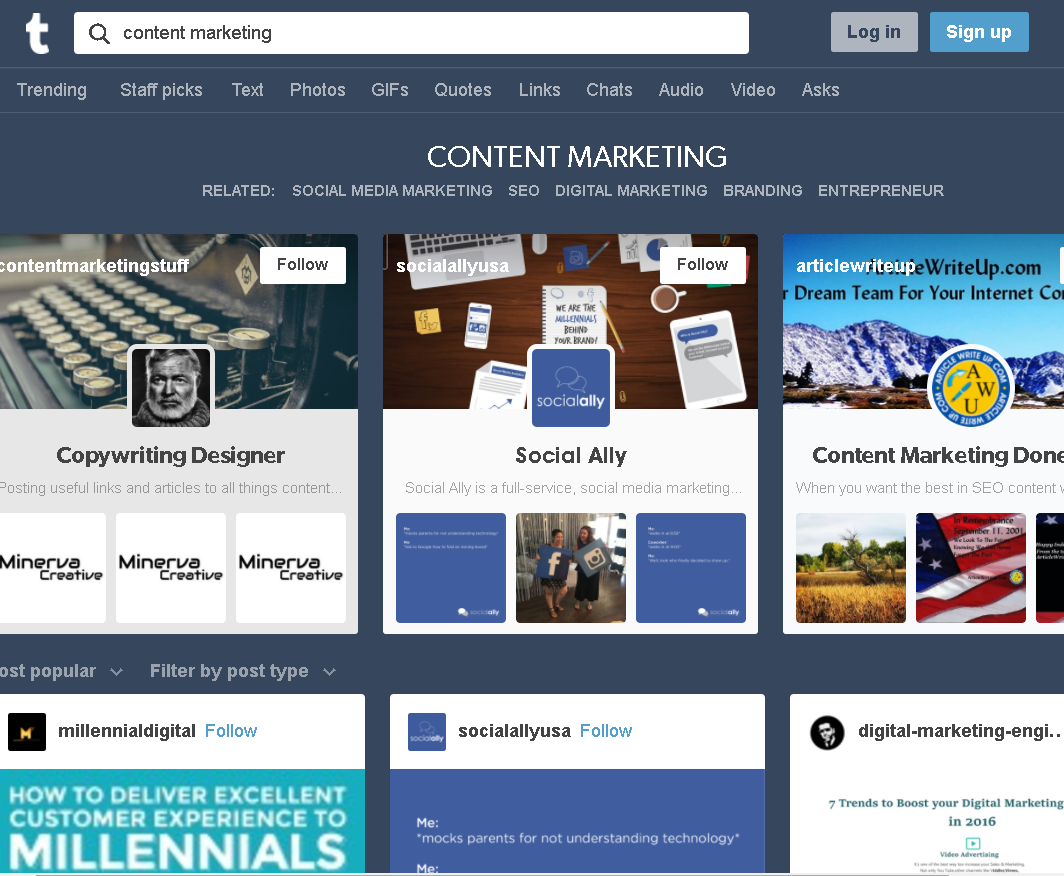Open the Audio tab

click(x=681, y=90)
